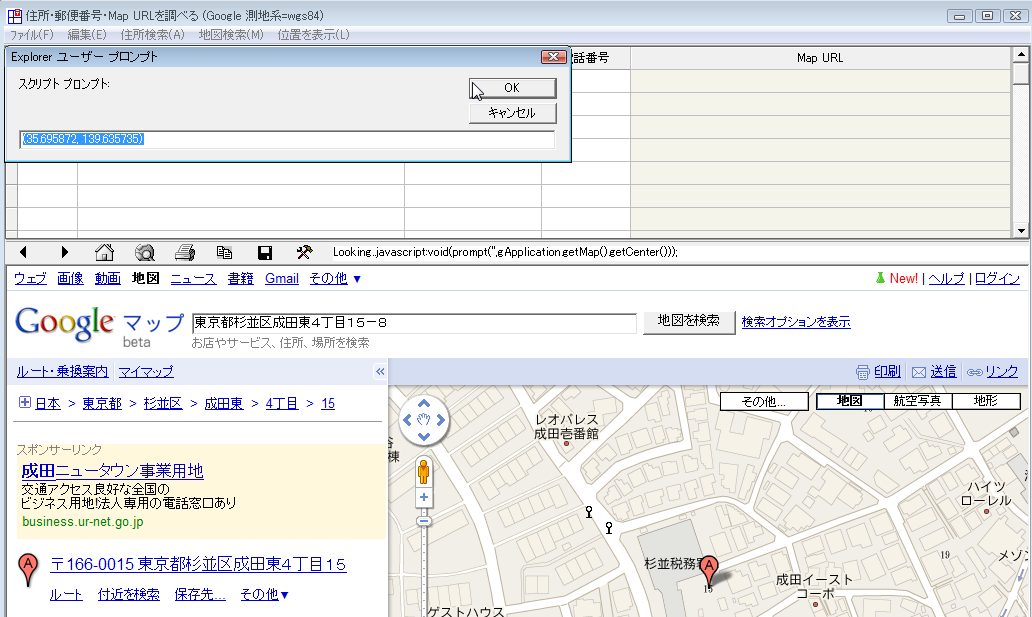Screen dimensions: 1032x617
Task: Click the 地図を検索 button
Action: click(x=688, y=321)
